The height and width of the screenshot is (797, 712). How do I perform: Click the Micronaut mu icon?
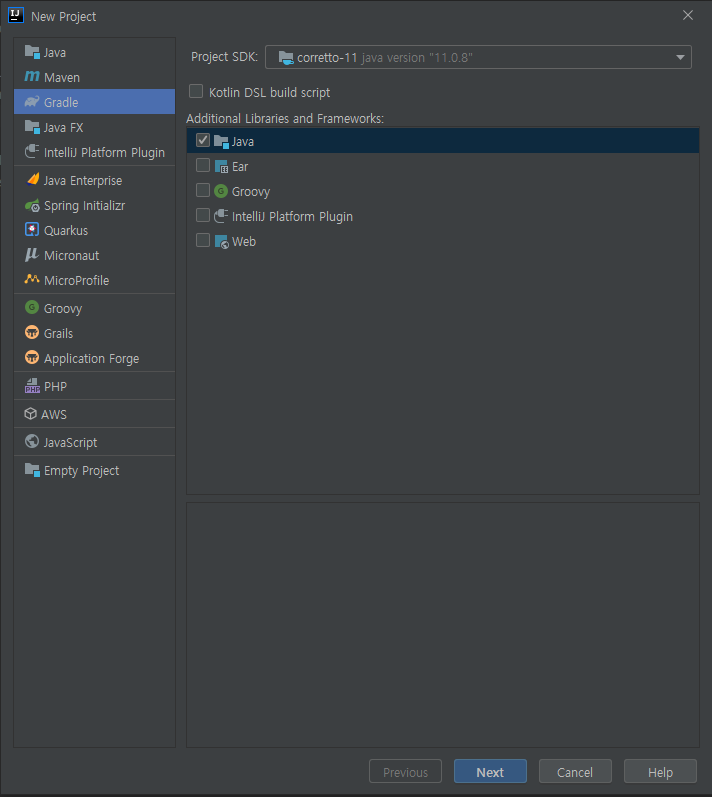pos(32,255)
